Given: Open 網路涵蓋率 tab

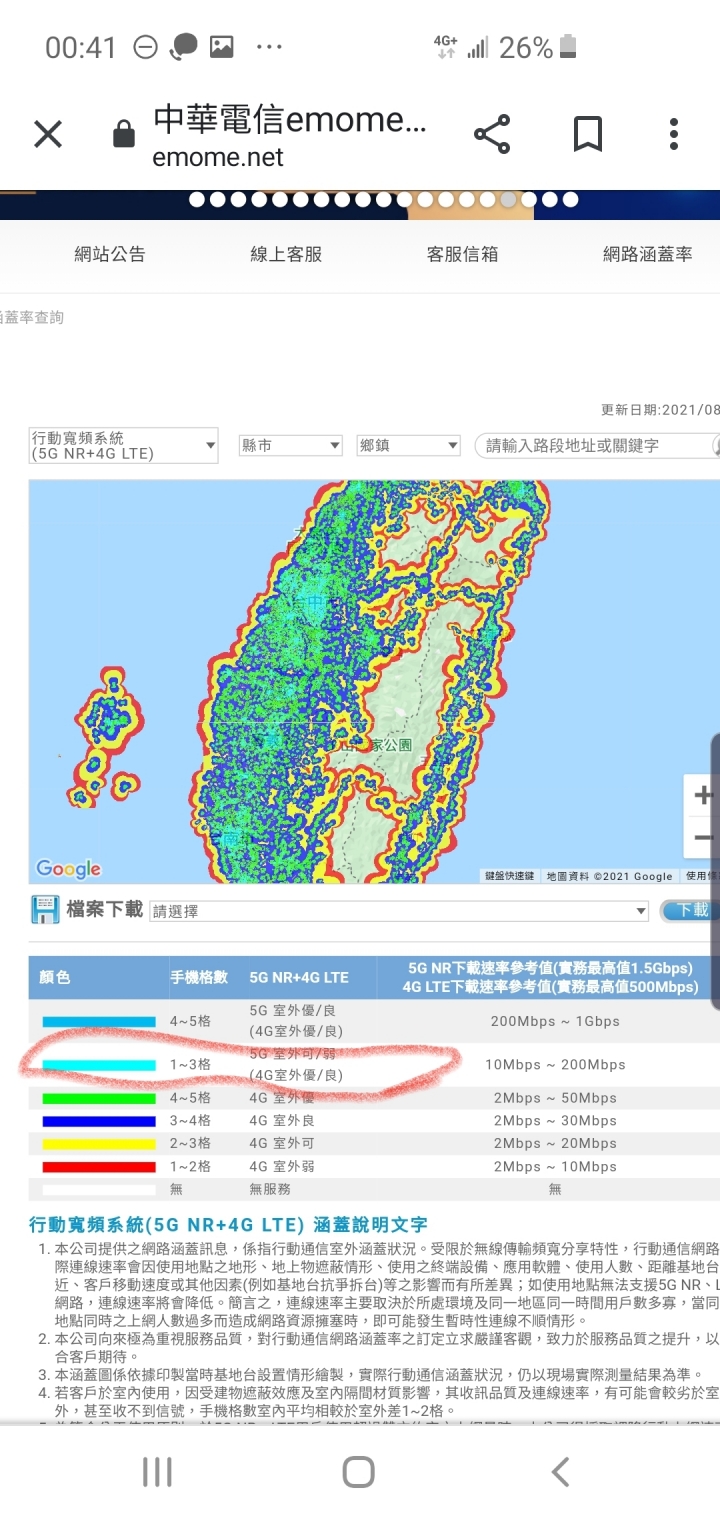Looking at the screenshot, I should (x=647, y=254).
